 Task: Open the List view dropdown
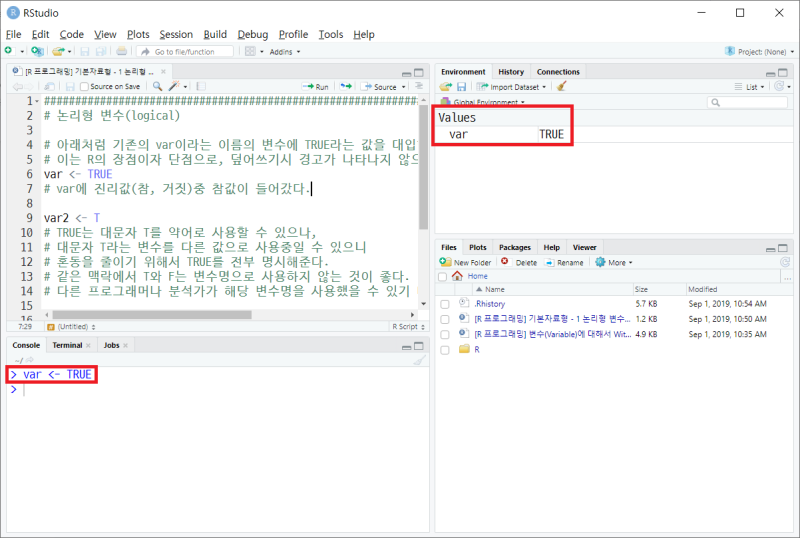(749, 87)
